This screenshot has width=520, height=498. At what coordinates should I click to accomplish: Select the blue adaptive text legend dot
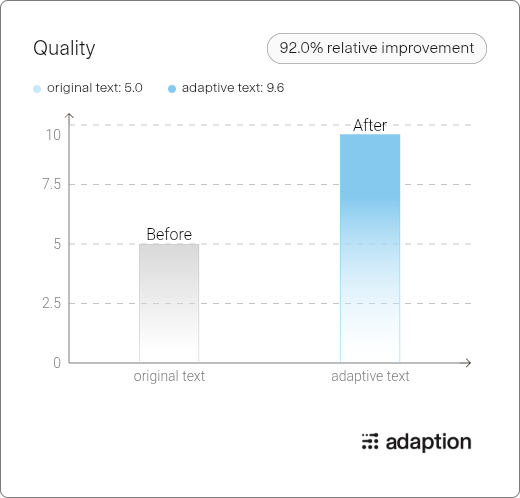pos(172,89)
